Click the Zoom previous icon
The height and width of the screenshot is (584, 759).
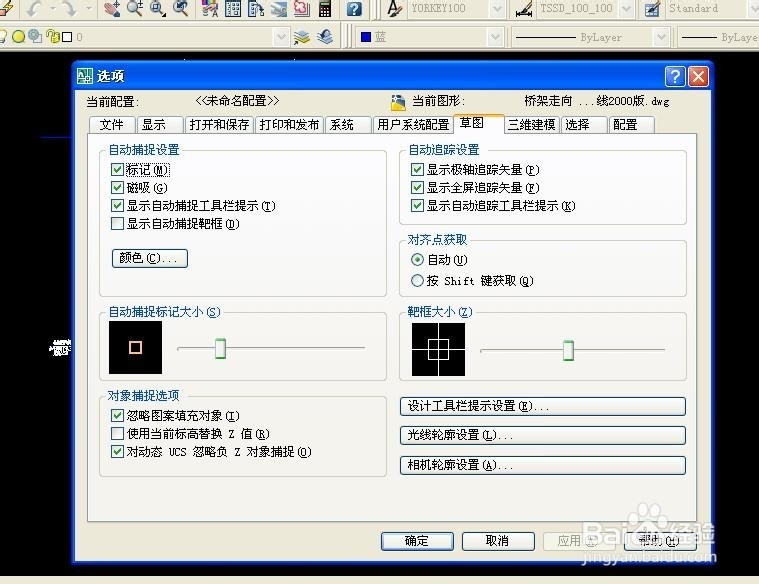pyautogui.click(x=181, y=8)
